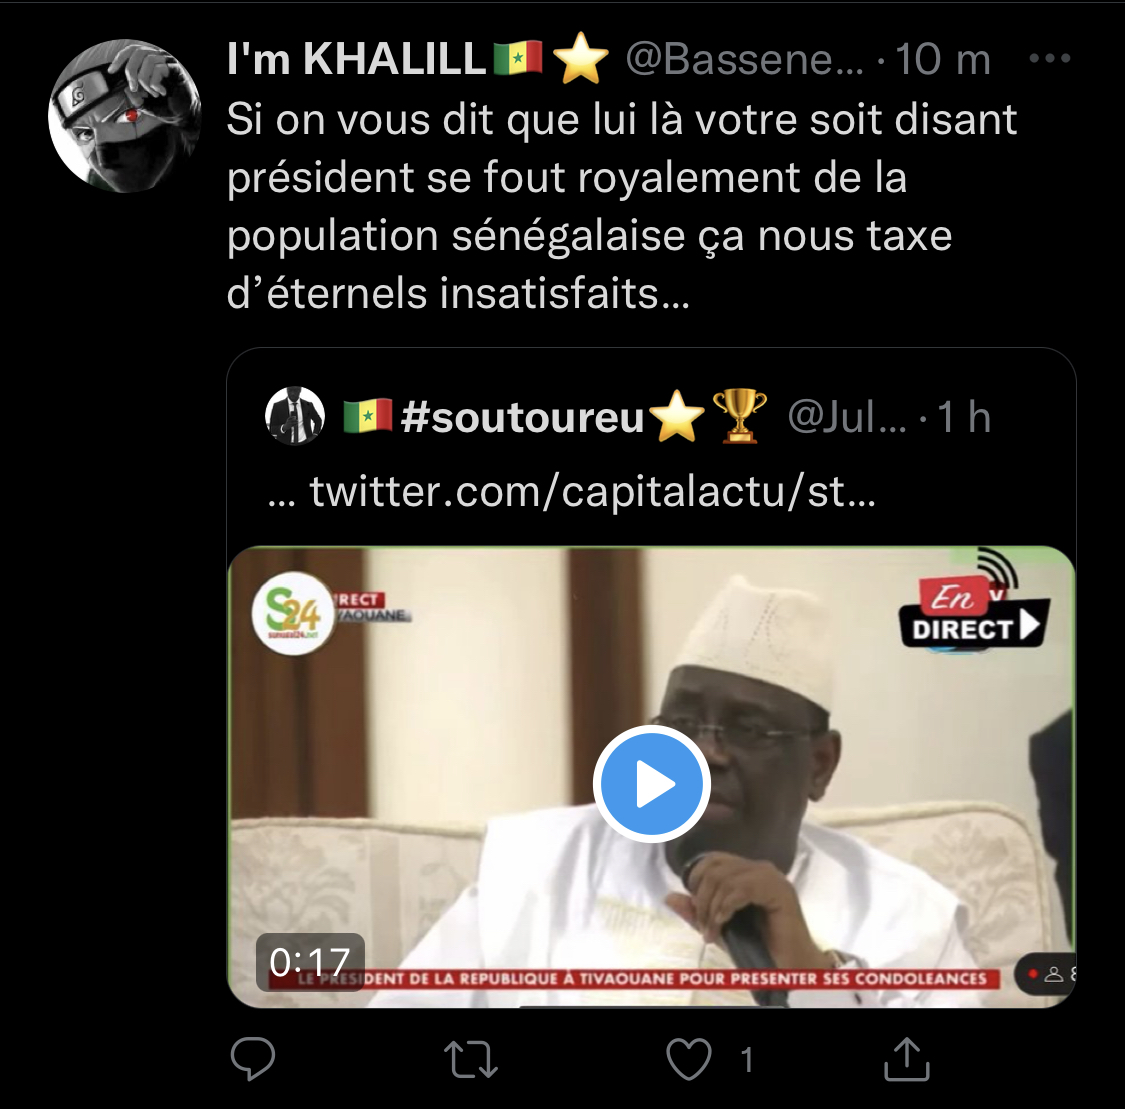Open the three-dot more options menu

tap(1050, 59)
